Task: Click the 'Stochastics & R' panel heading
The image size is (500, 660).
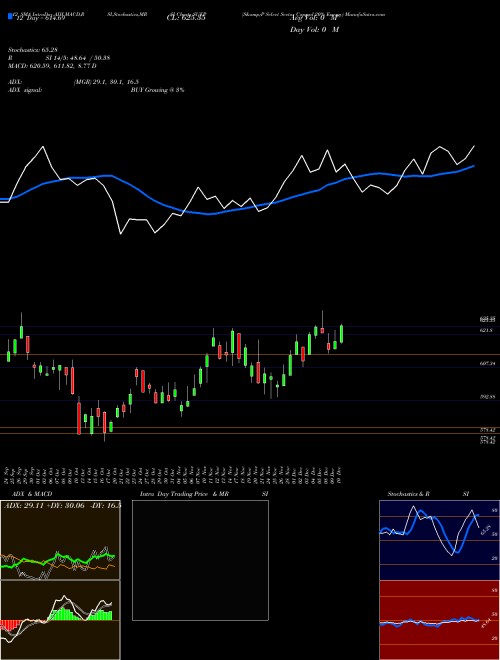Action: (x=409, y=494)
